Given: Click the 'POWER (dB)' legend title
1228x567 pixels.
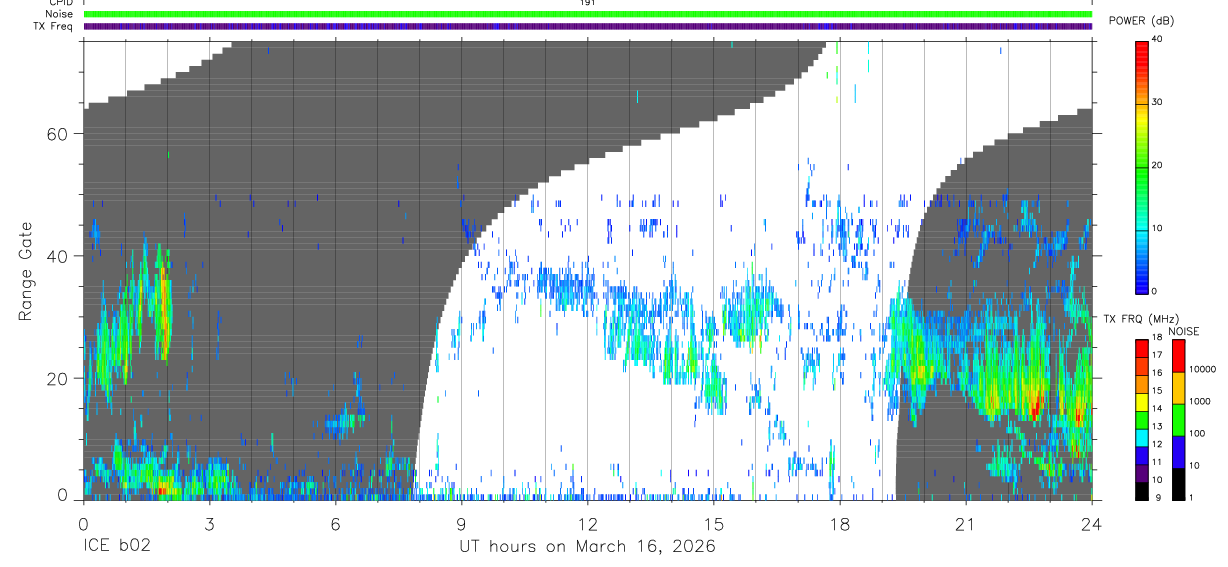Looking at the screenshot, I should pos(1142,21).
